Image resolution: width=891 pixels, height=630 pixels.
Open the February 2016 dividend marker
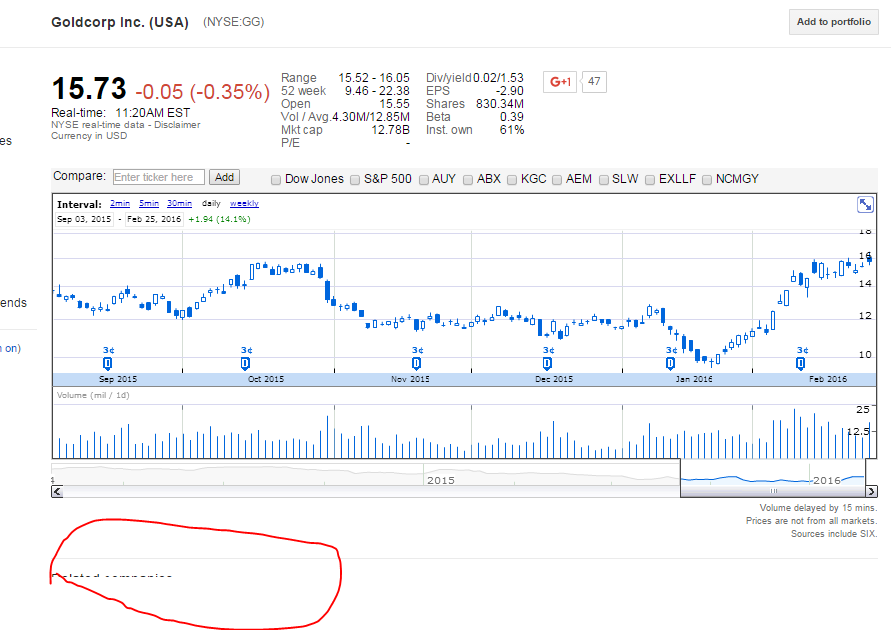[801, 363]
